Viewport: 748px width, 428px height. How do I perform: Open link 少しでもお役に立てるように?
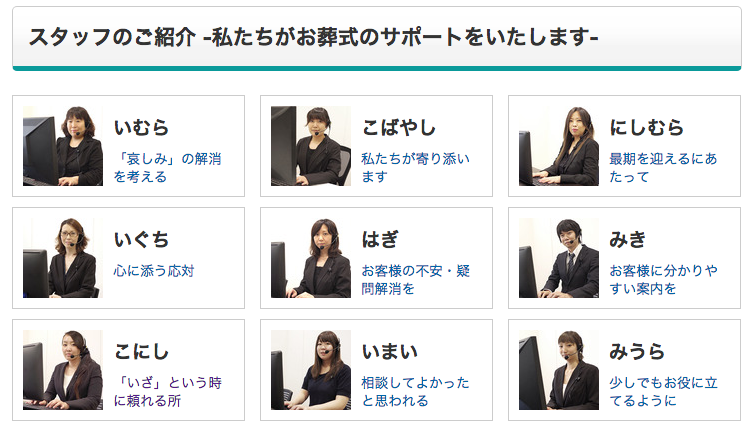[664, 392]
